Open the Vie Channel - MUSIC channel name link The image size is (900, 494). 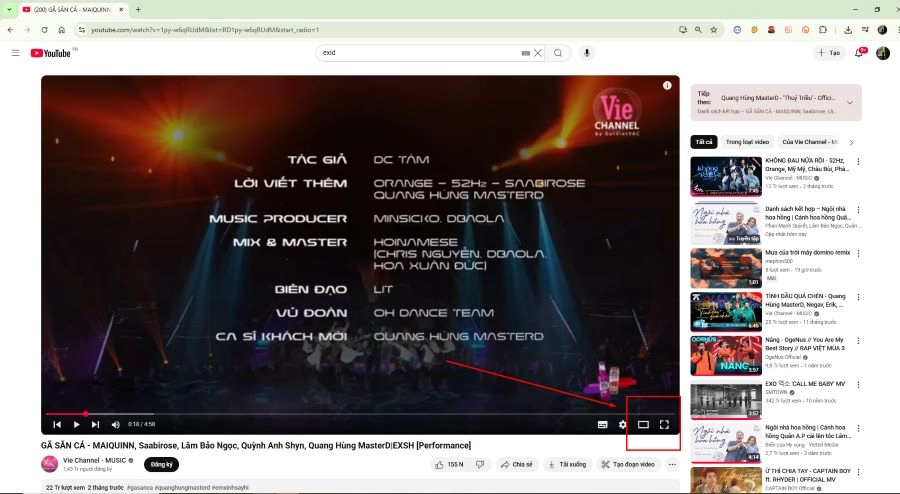[x=94, y=460]
